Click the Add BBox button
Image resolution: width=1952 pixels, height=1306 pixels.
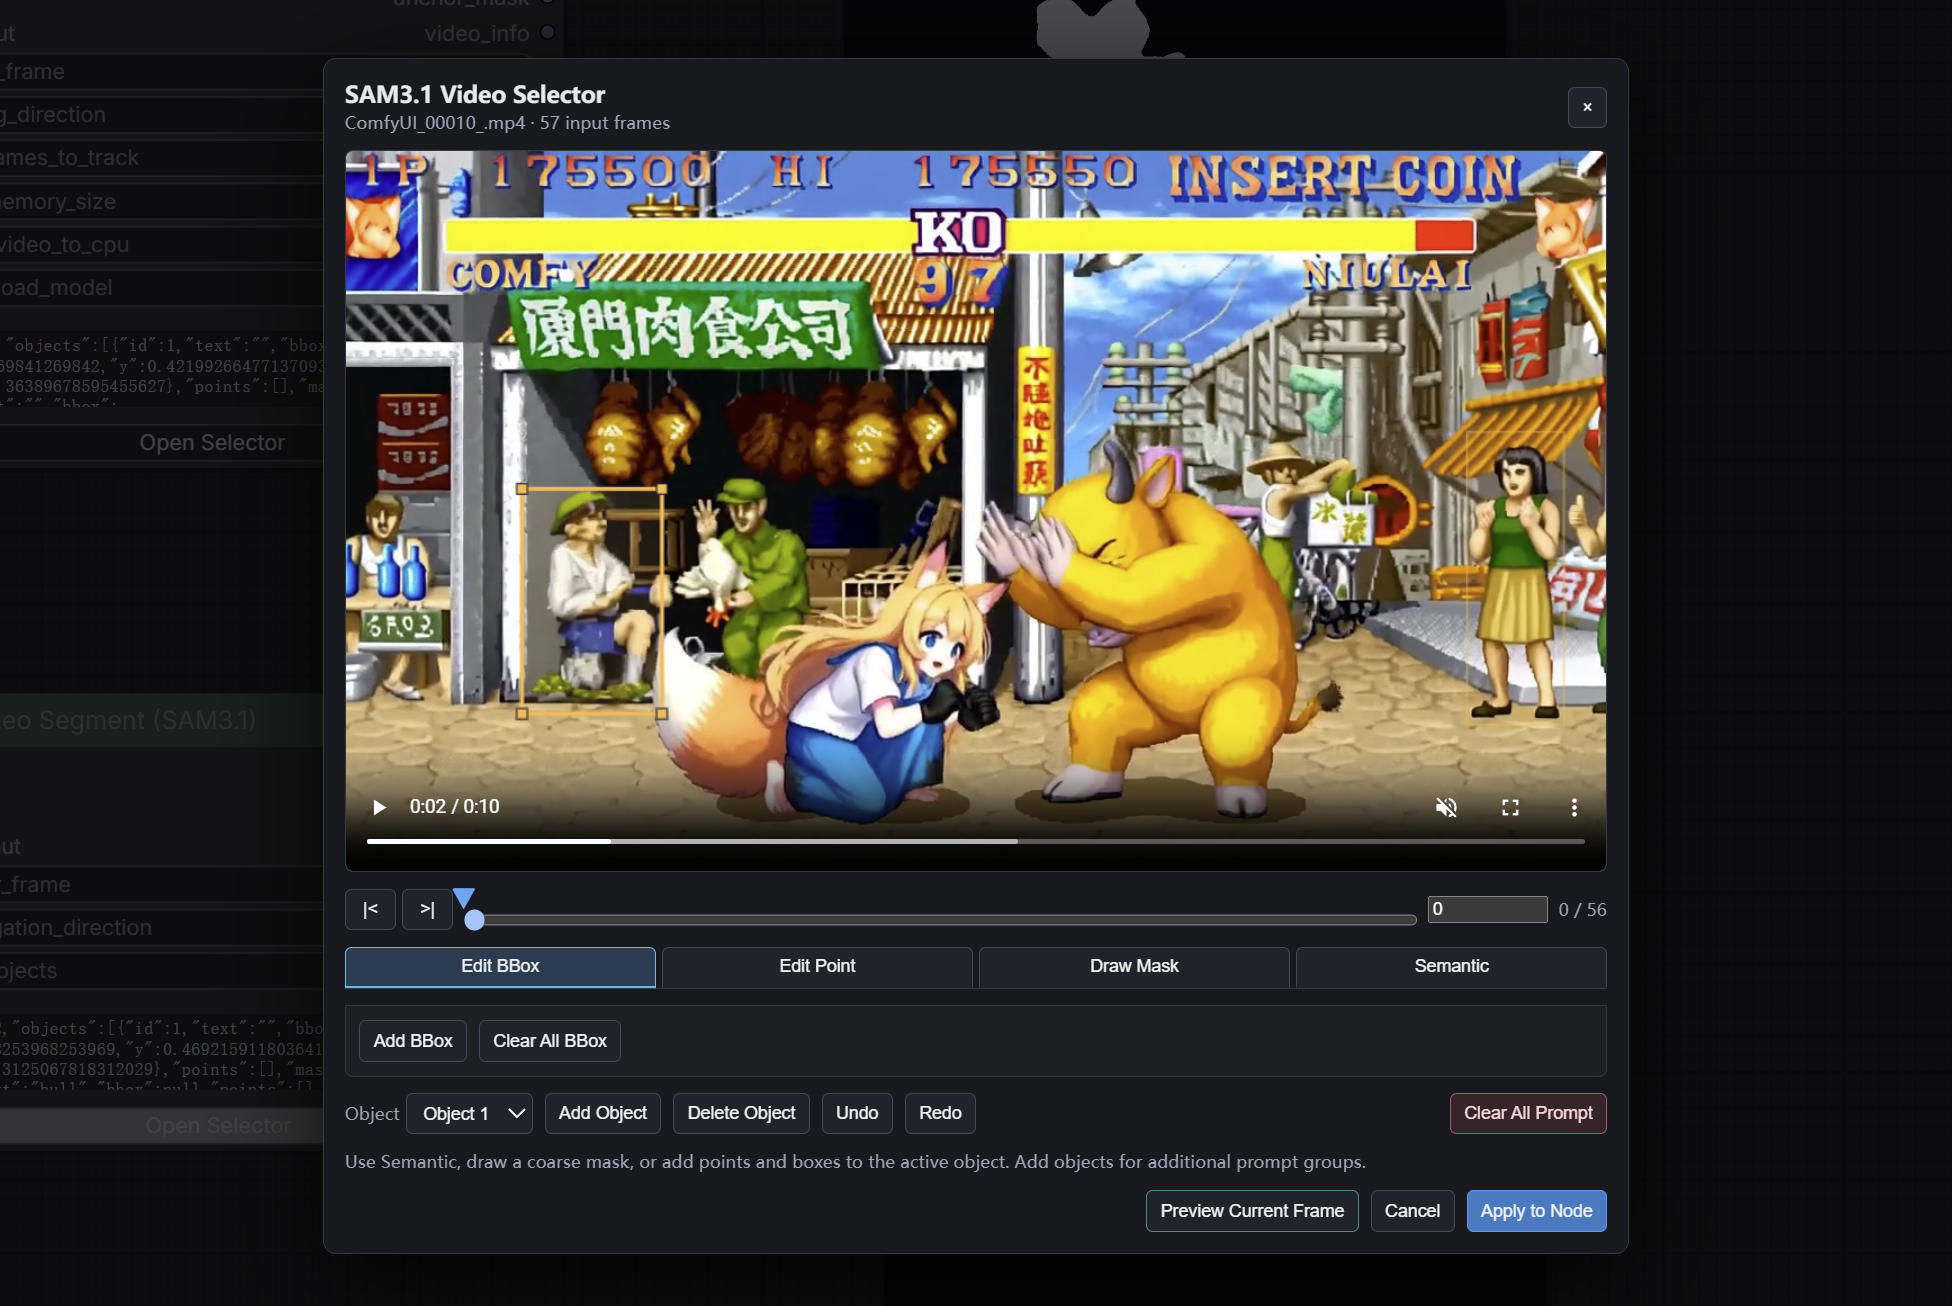coord(413,1041)
